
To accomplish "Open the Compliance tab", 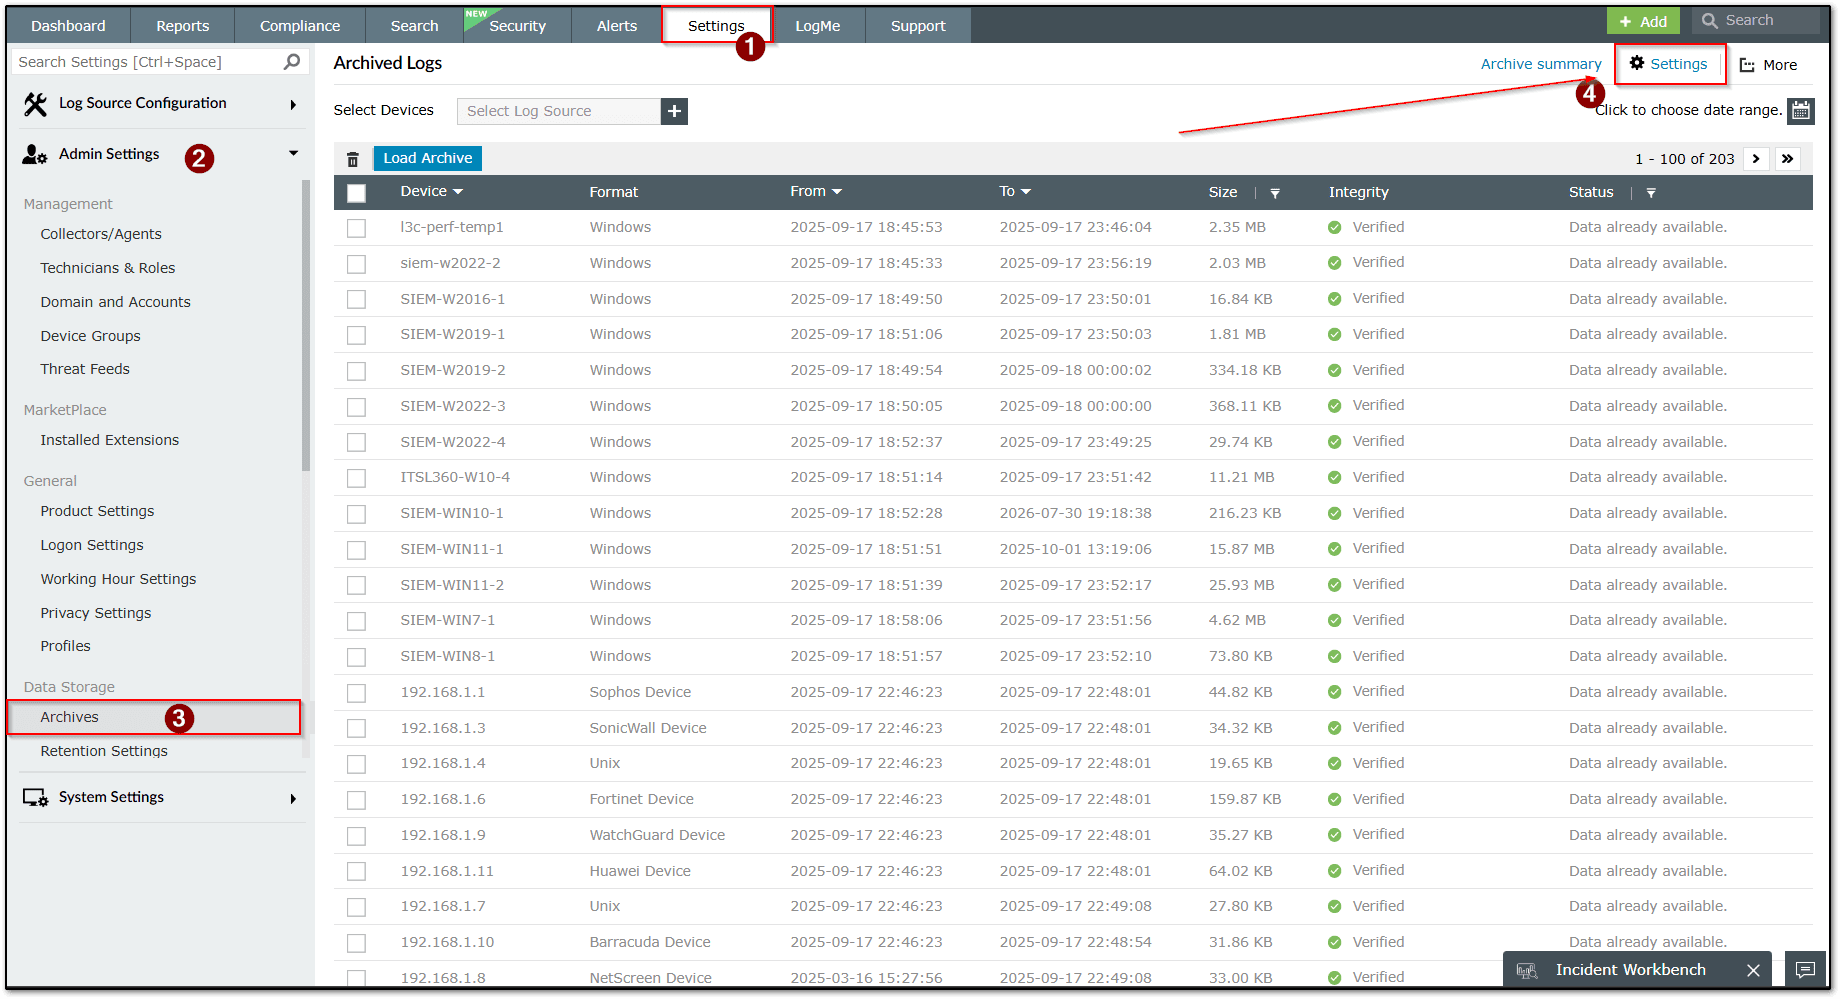I will (x=300, y=26).
